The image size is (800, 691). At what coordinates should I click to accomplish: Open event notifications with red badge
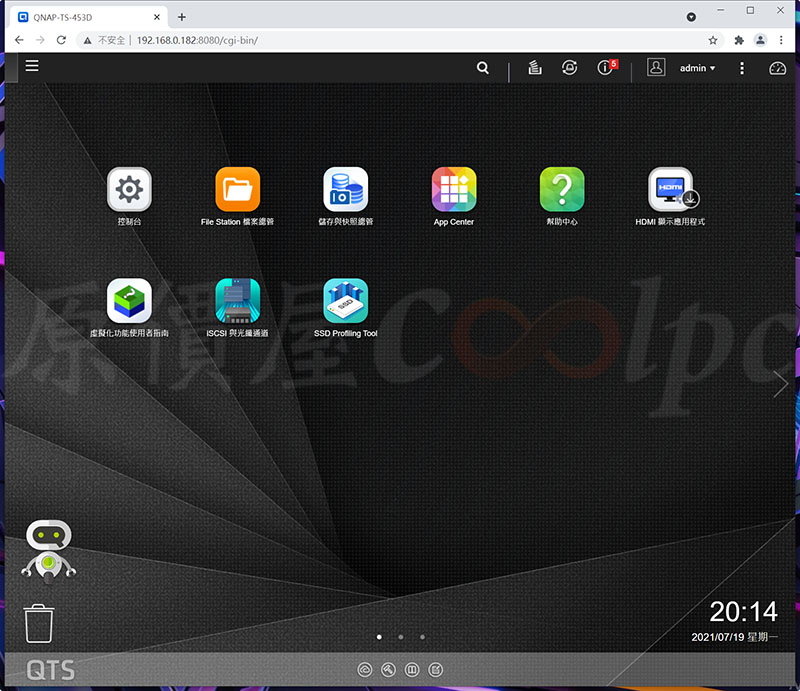[x=607, y=67]
